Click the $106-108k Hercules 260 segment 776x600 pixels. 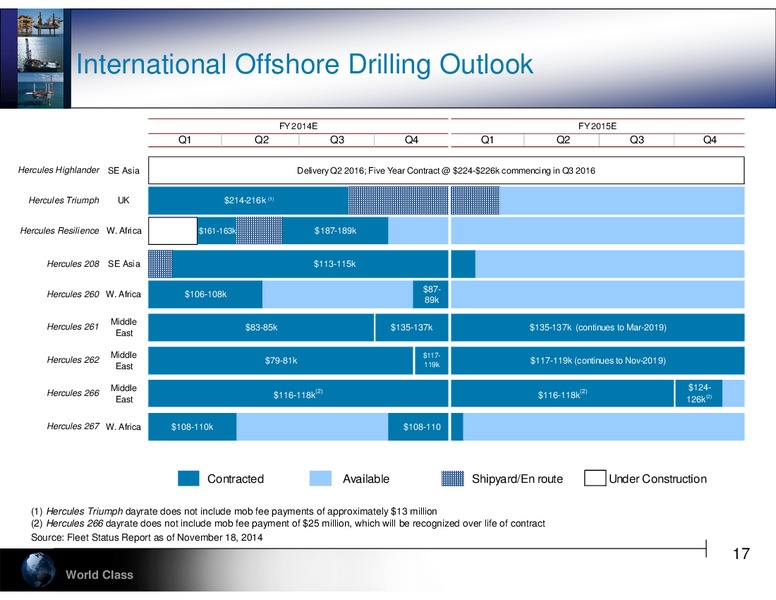(x=205, y=294)
